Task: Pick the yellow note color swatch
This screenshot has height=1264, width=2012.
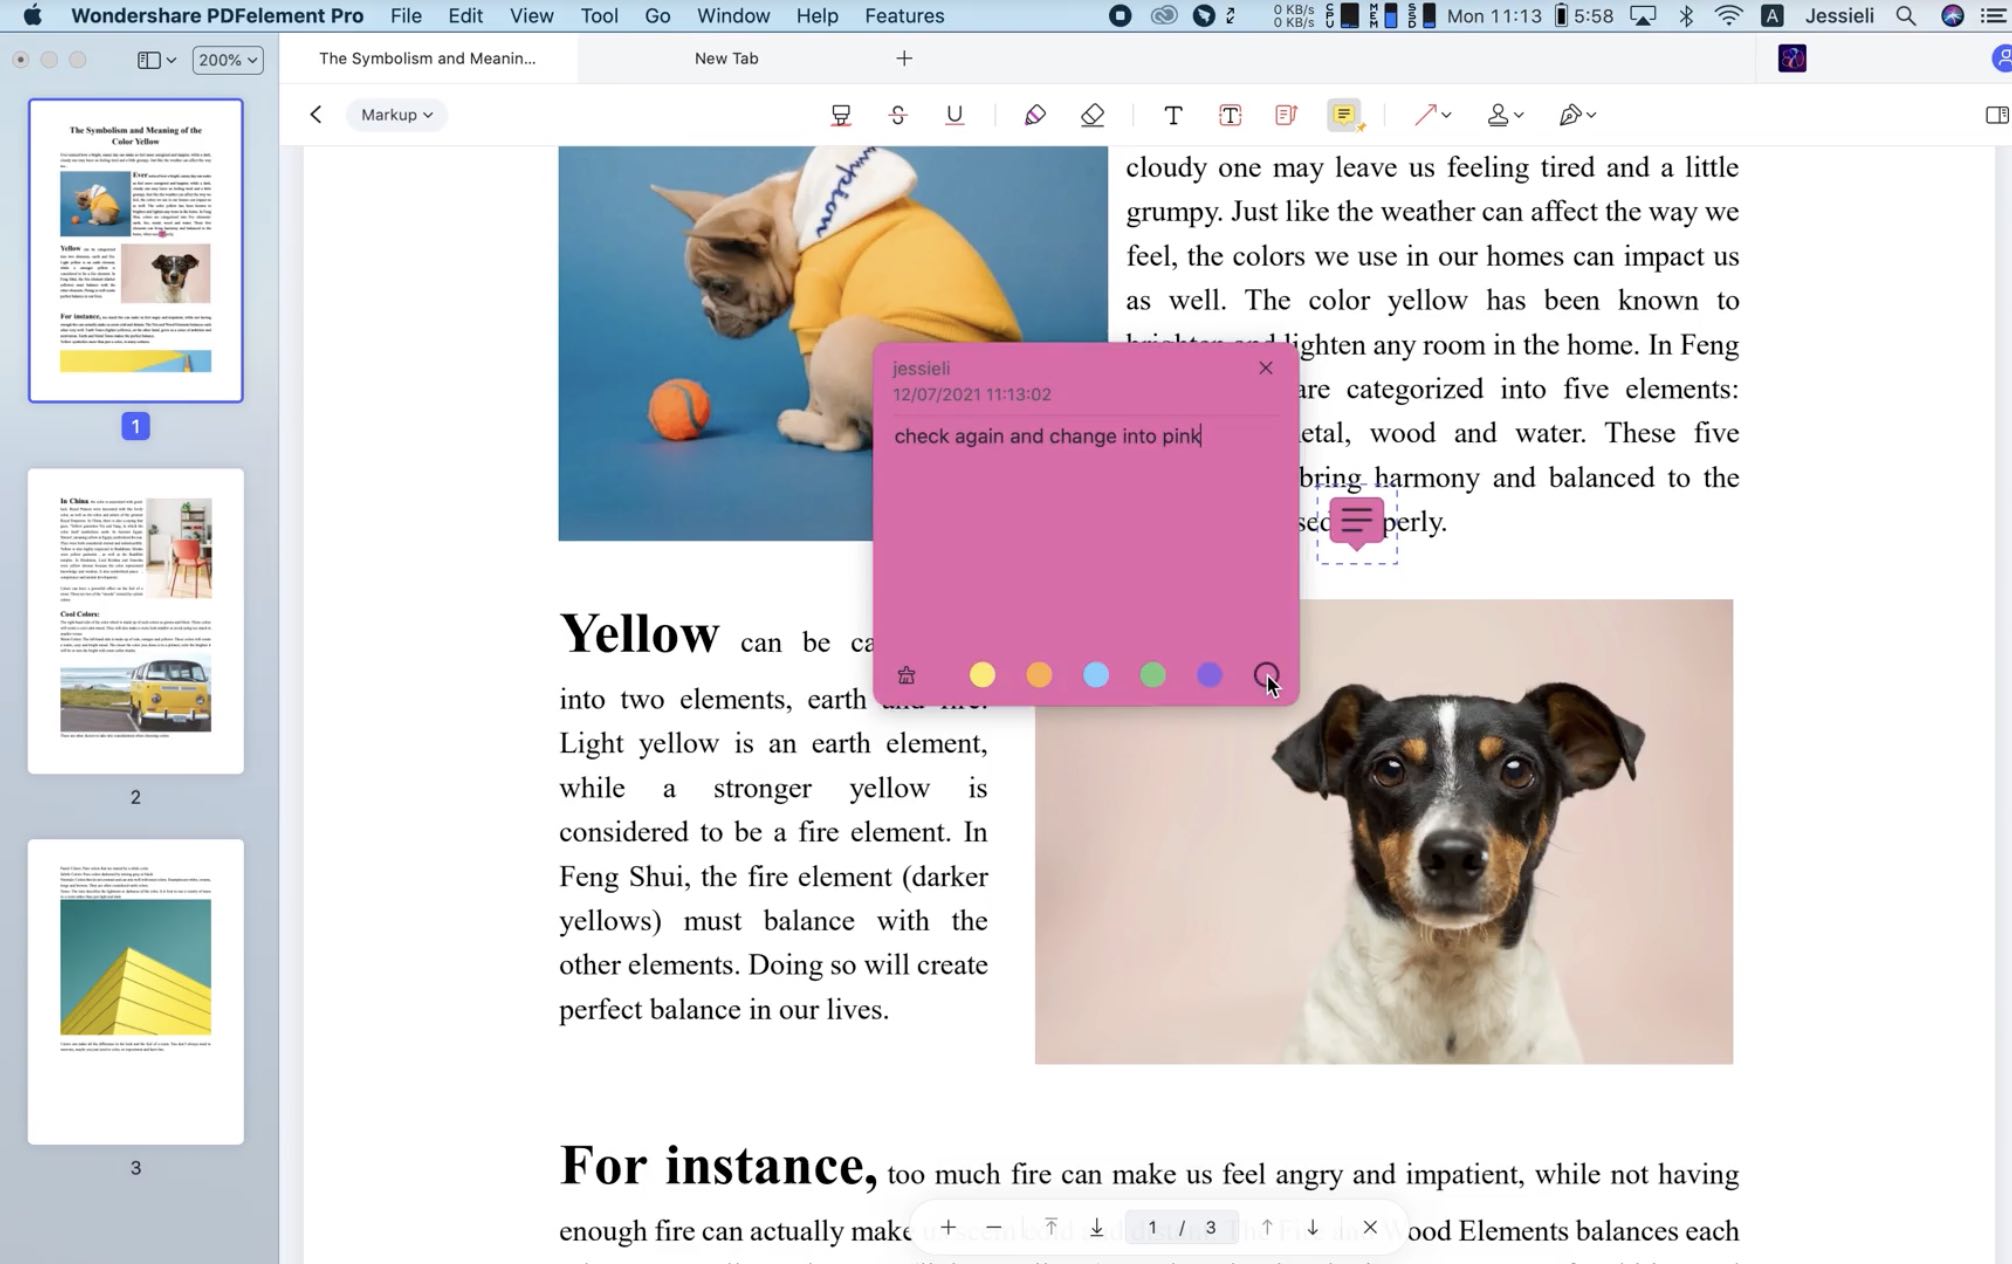Action: (x=982, y=675)
